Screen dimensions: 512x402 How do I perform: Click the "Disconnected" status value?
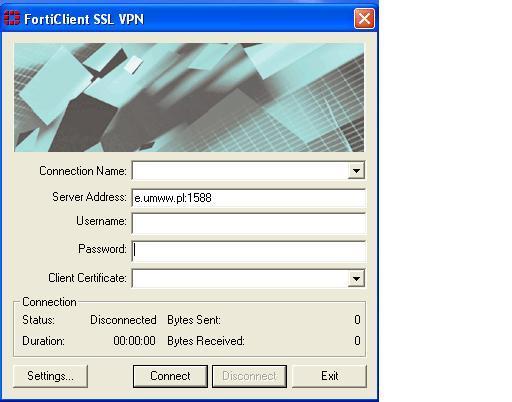pos(123,320)
